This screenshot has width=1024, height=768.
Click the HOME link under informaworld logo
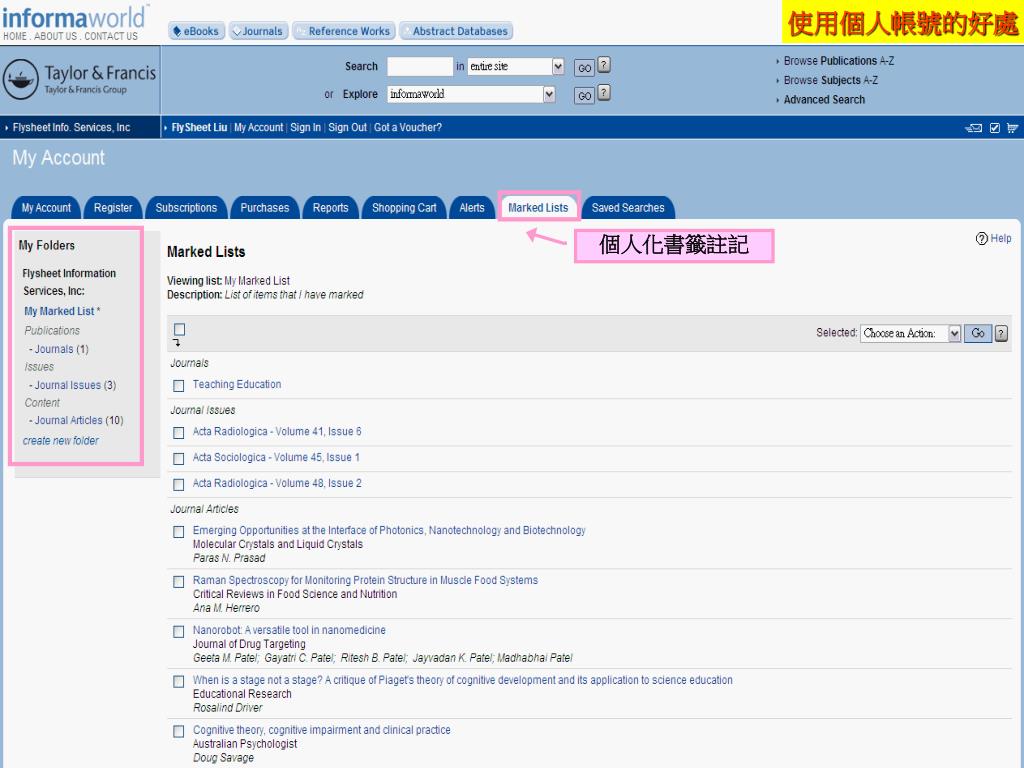[x=15, y=37]
